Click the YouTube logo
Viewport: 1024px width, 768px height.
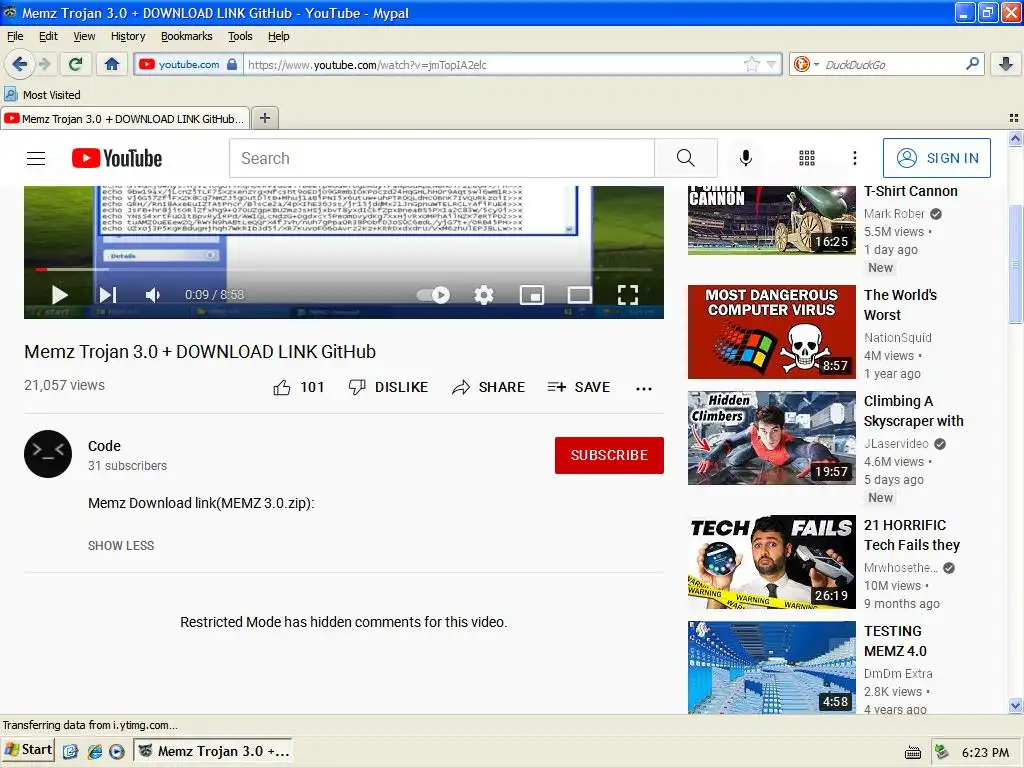pos(117,158)
